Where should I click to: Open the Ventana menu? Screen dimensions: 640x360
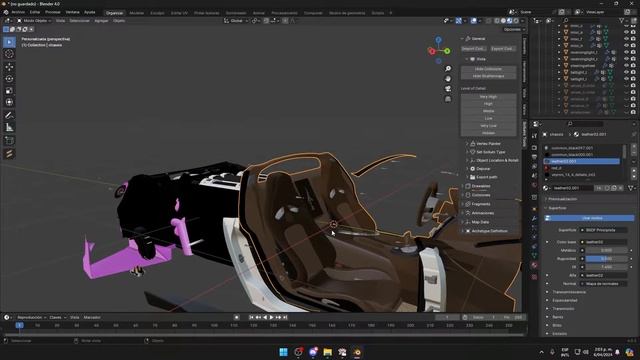[72, 12]
